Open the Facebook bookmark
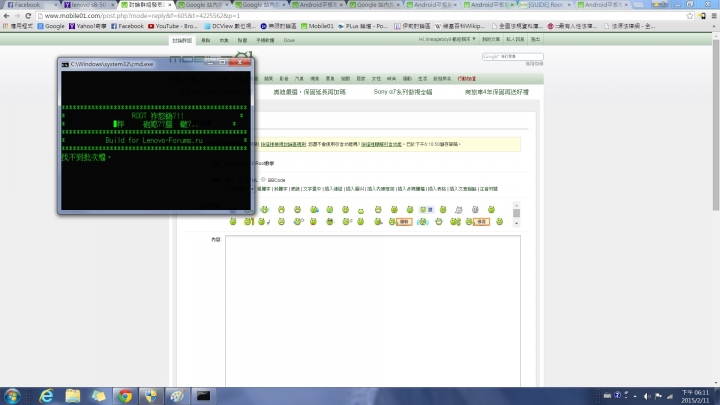 coord(127,26)
